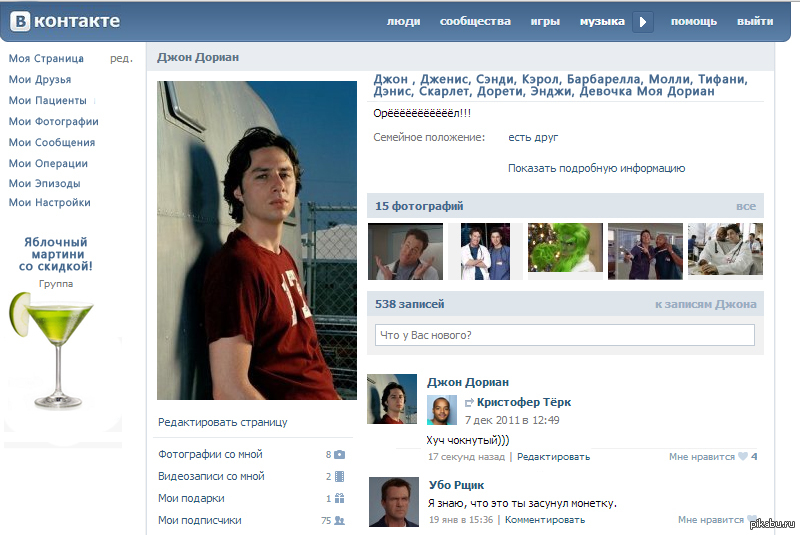Open Мои Настройки from the sidebar

coord(50,202)
